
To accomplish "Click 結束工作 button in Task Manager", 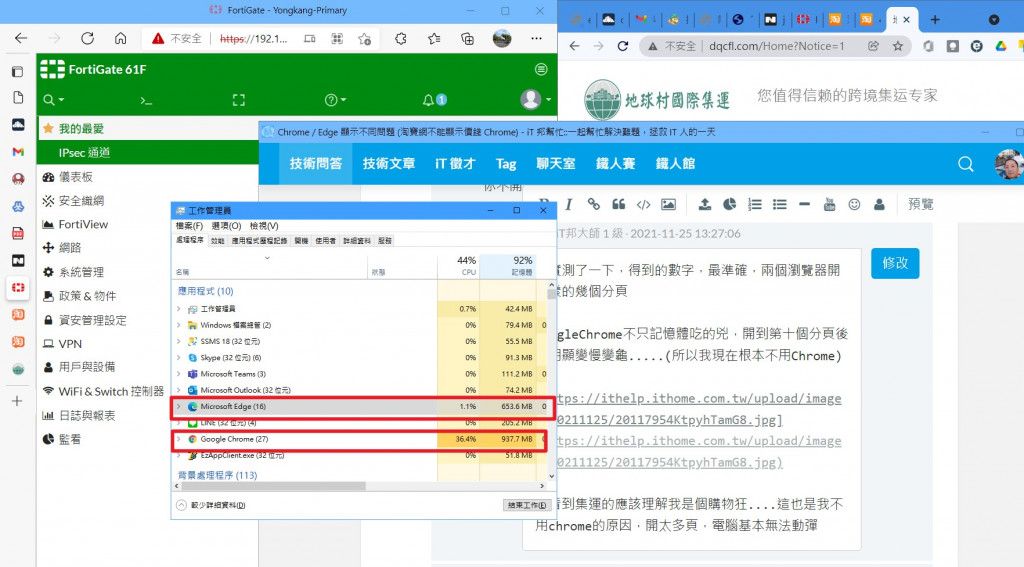I will (527, 505).
